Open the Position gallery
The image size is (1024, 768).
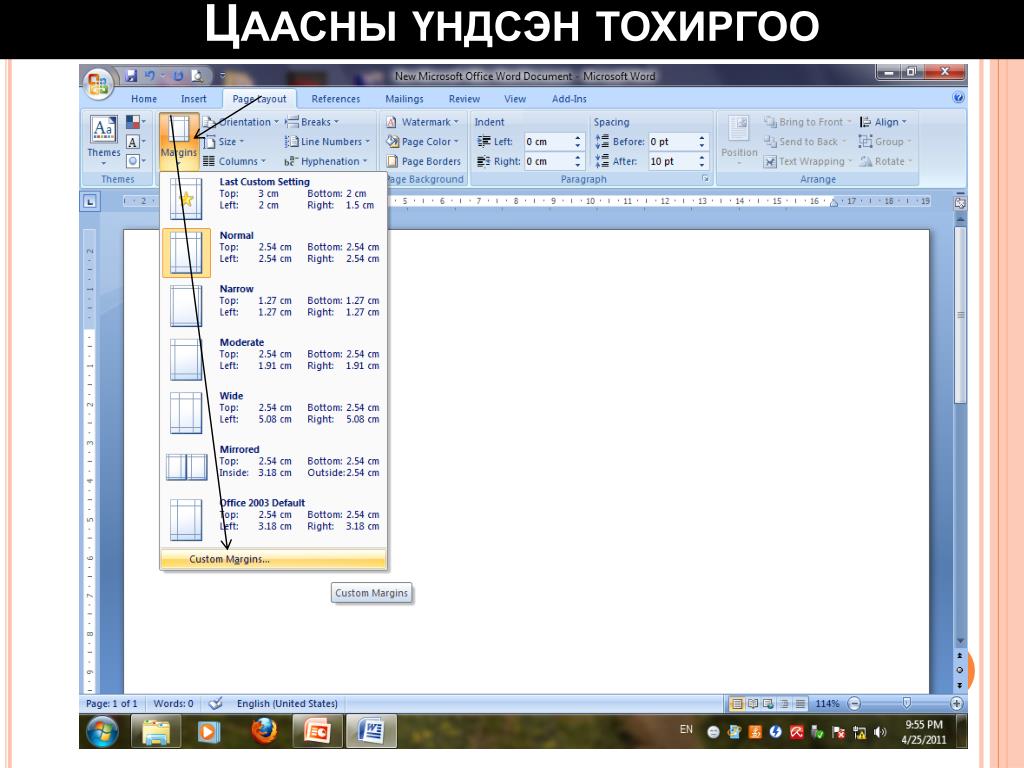[739, 140]
